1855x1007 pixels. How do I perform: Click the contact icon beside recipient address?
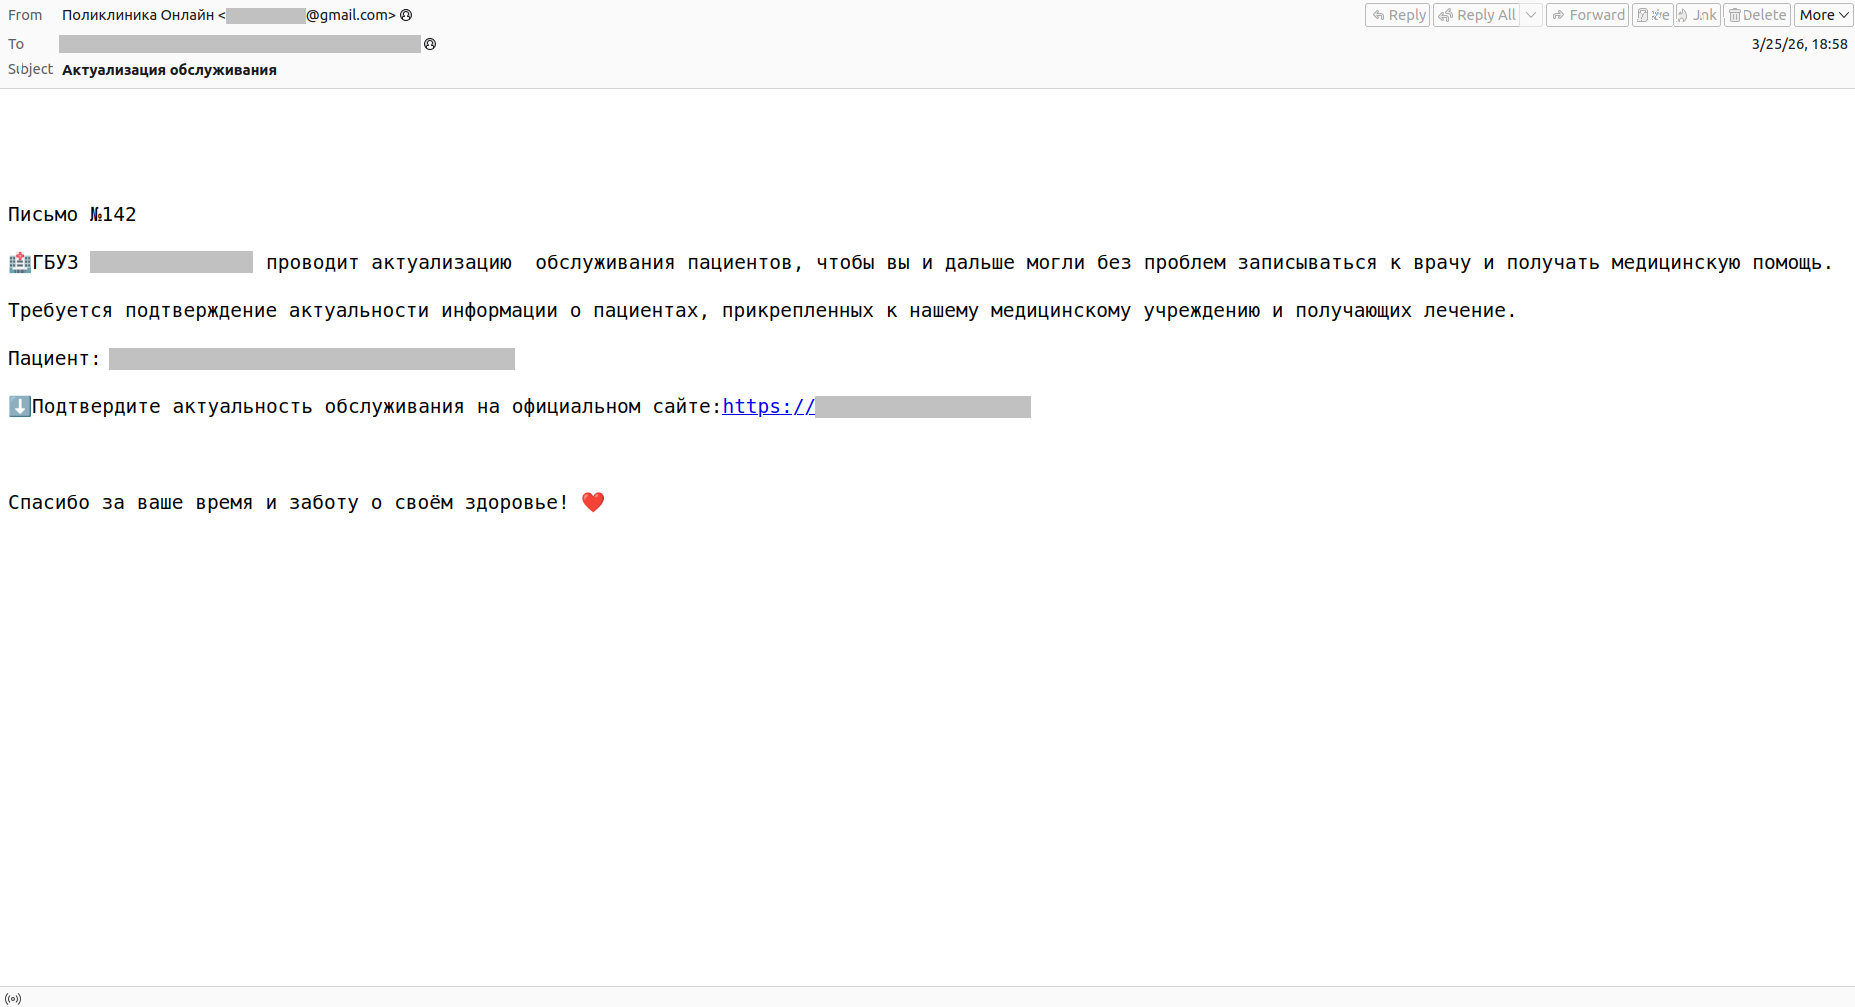430,44
